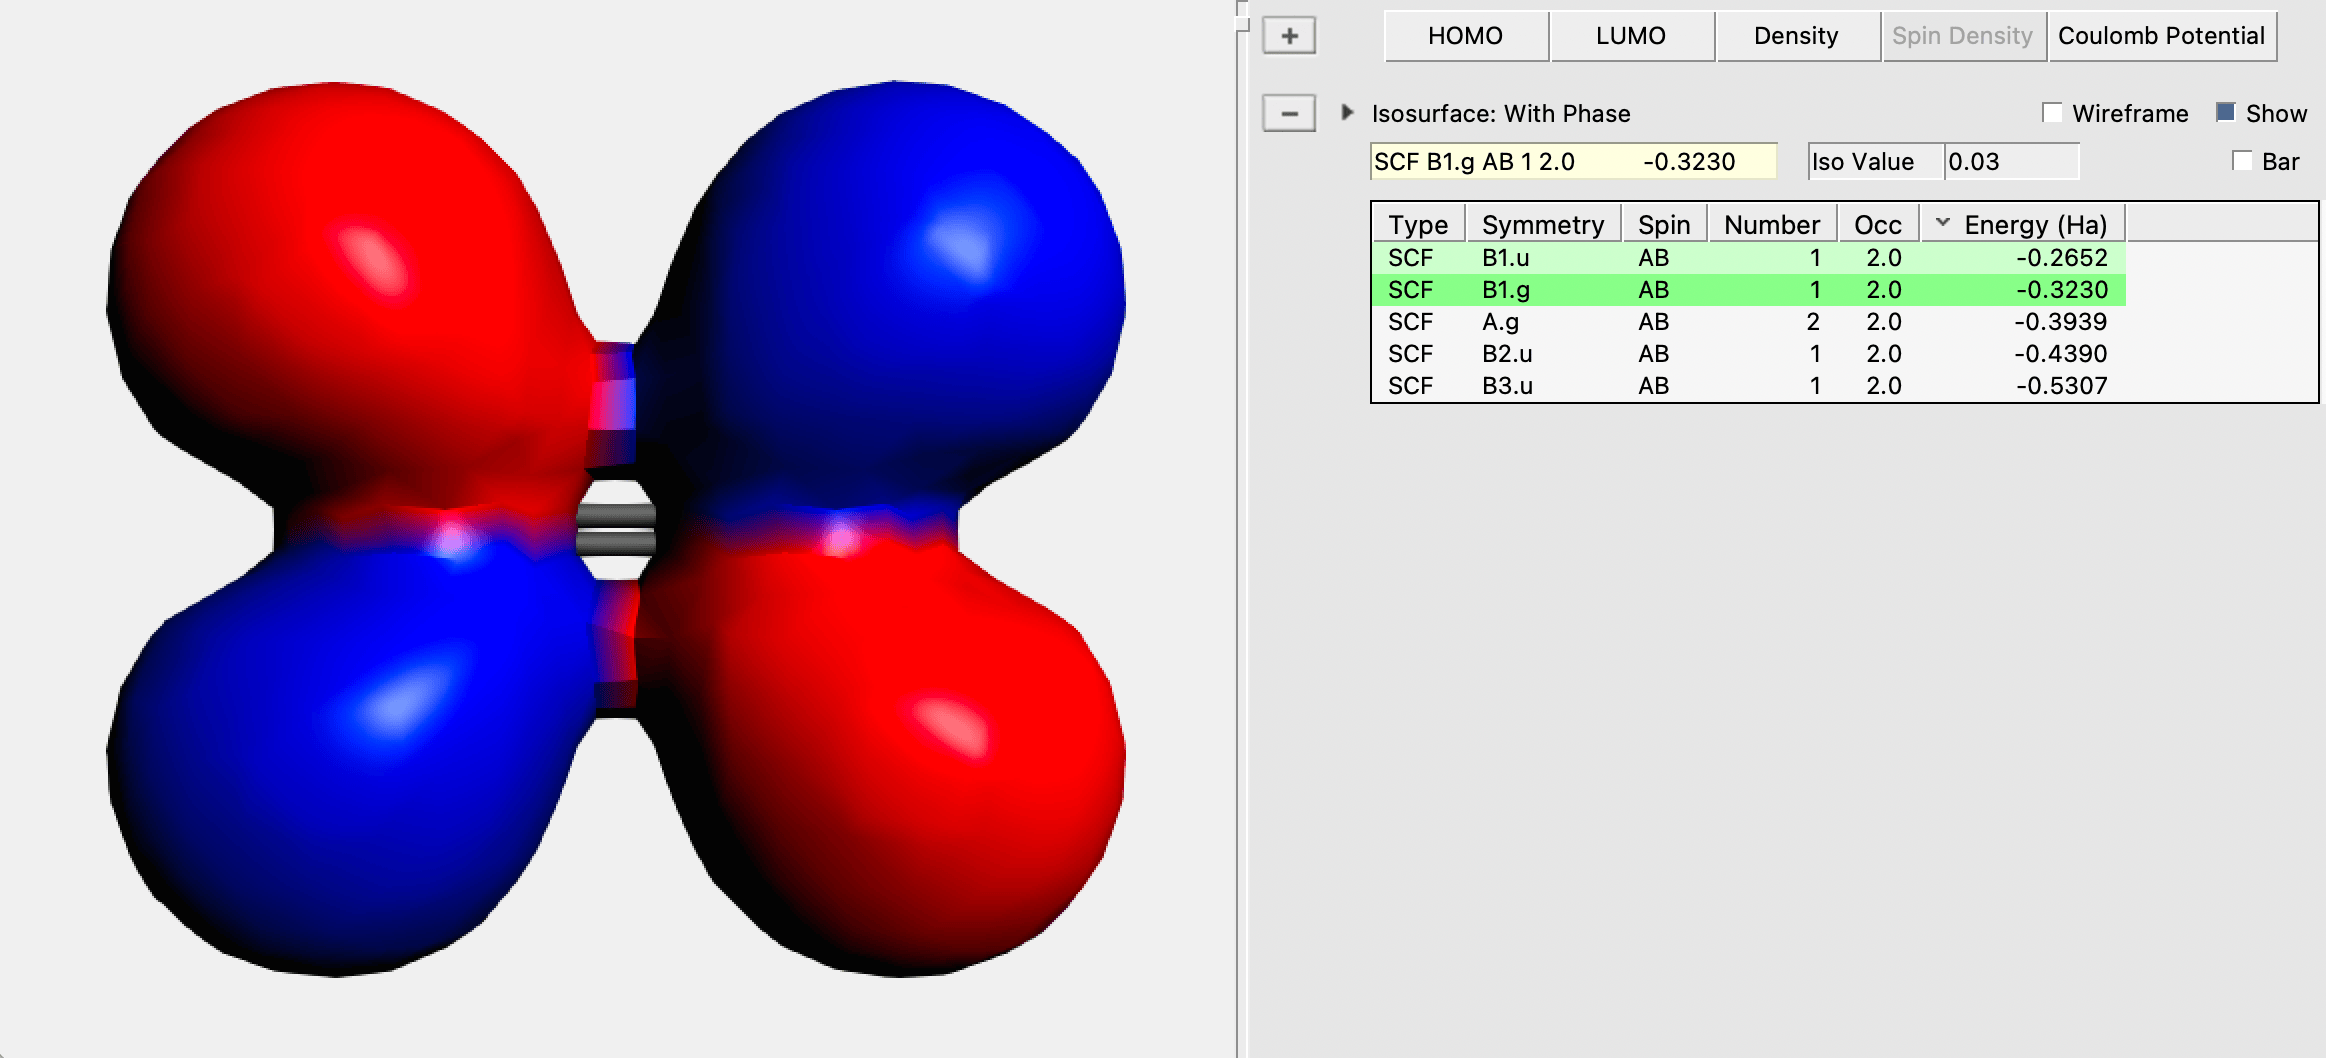Open the yellow orbital selection field
Viewport: 2326px width, 1058px height.
[1572, 162]
